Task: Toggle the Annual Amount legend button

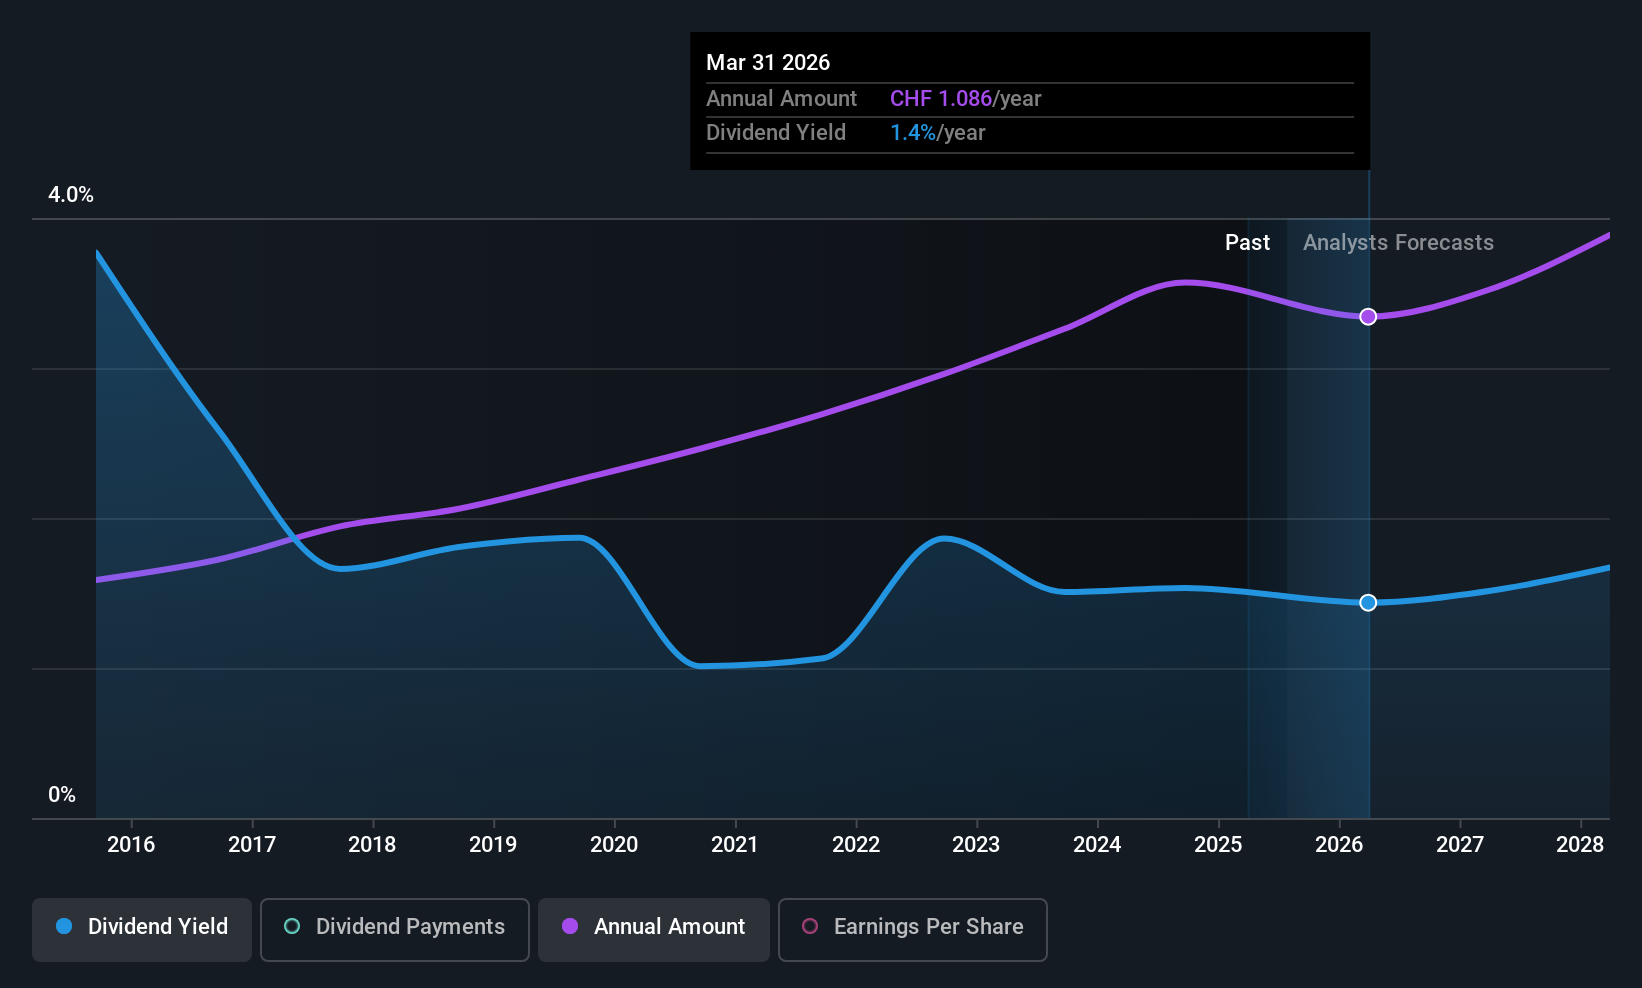Action: (x=654, y=930)
